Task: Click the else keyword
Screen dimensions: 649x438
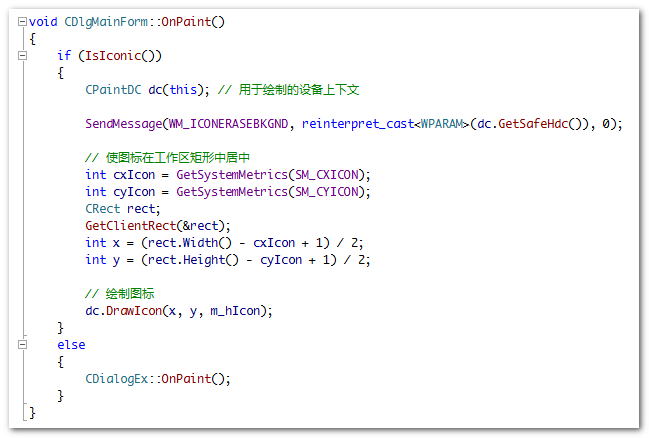Action: tap(71, 344)
